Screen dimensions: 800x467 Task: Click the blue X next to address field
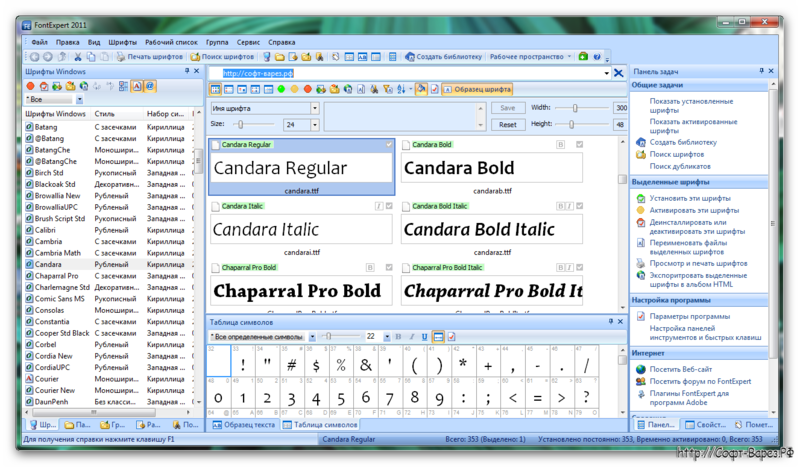[x=618, y=73]
